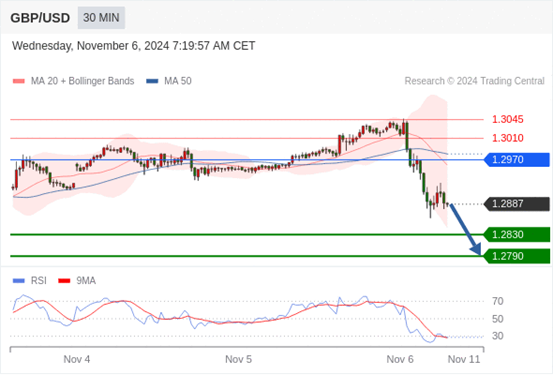The image size is (553, 375).
Task: Click the black 1.2887 current price tag
Action: (517, 204)
